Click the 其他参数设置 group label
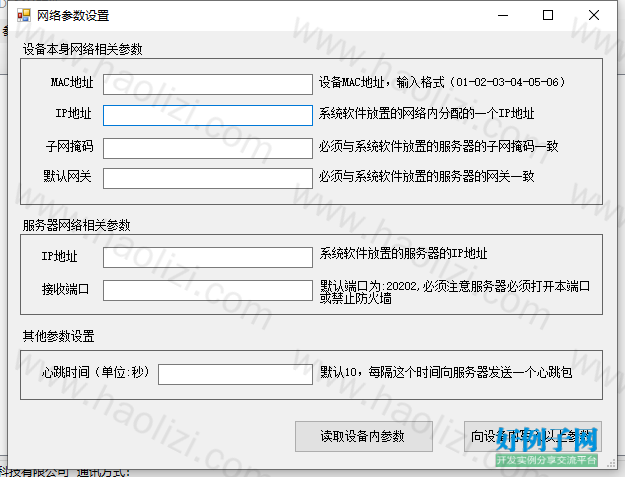 point(59,336)
